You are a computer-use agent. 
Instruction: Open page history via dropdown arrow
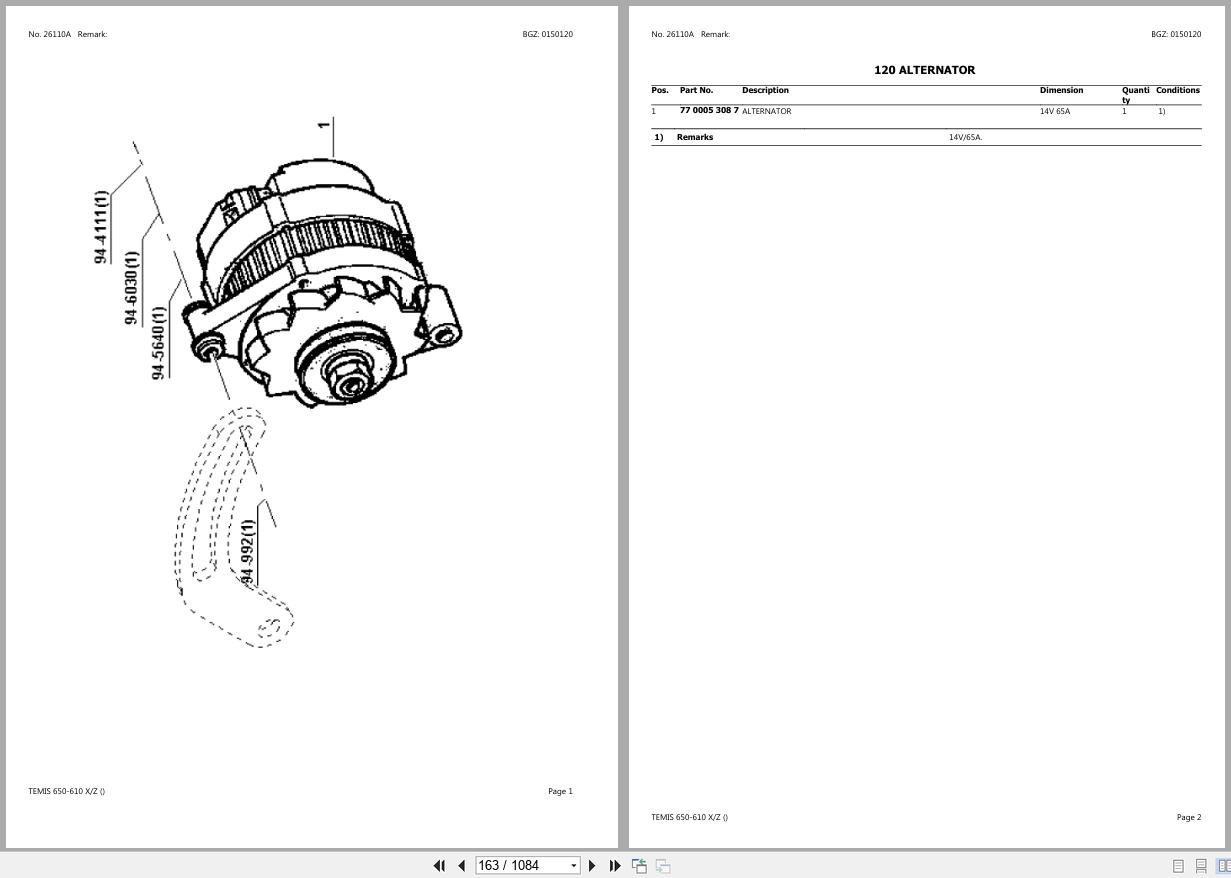tap(571, 865)
